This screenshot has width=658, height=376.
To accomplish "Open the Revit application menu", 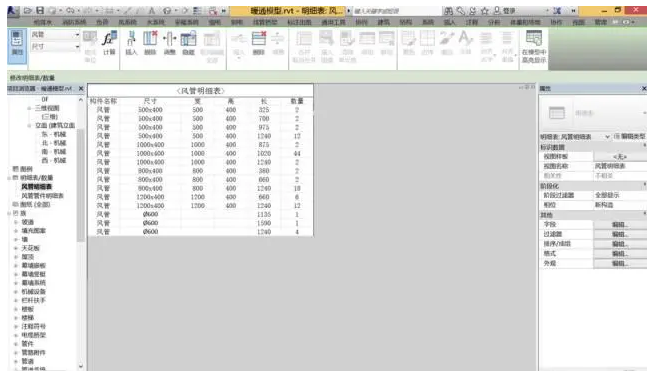I will (x=13, y=10).
